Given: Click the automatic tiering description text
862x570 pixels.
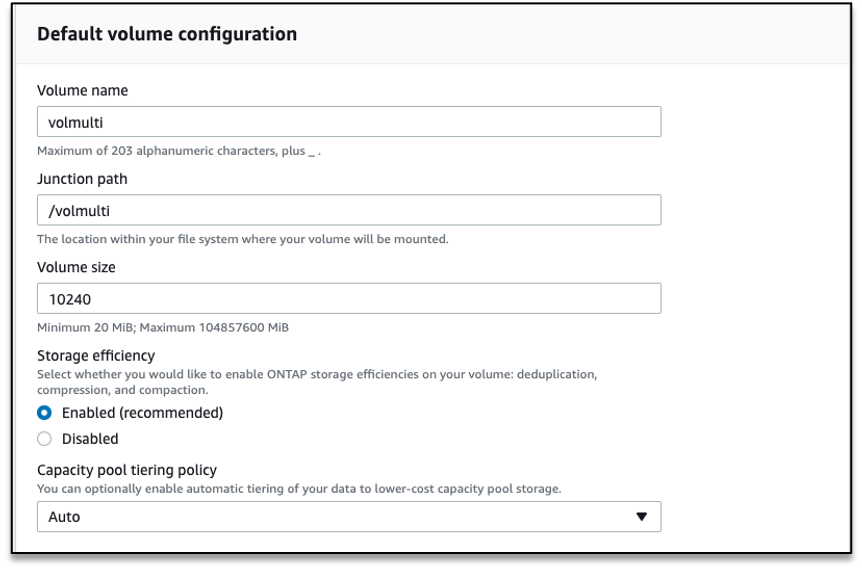Looking at the screenshot, I should coord(299,489).
